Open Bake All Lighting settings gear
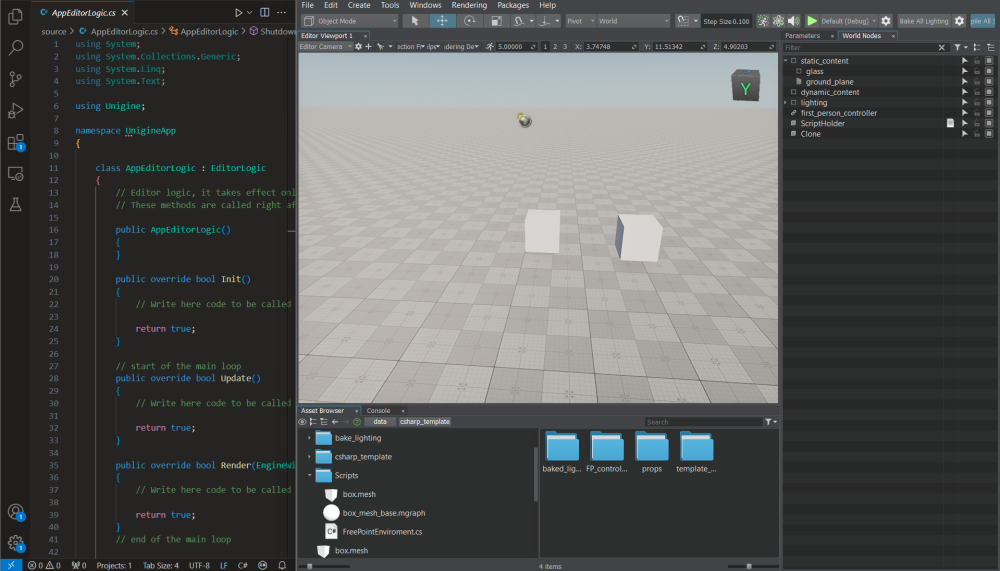Screen dimensions: 1000x571 pos(960,21)
